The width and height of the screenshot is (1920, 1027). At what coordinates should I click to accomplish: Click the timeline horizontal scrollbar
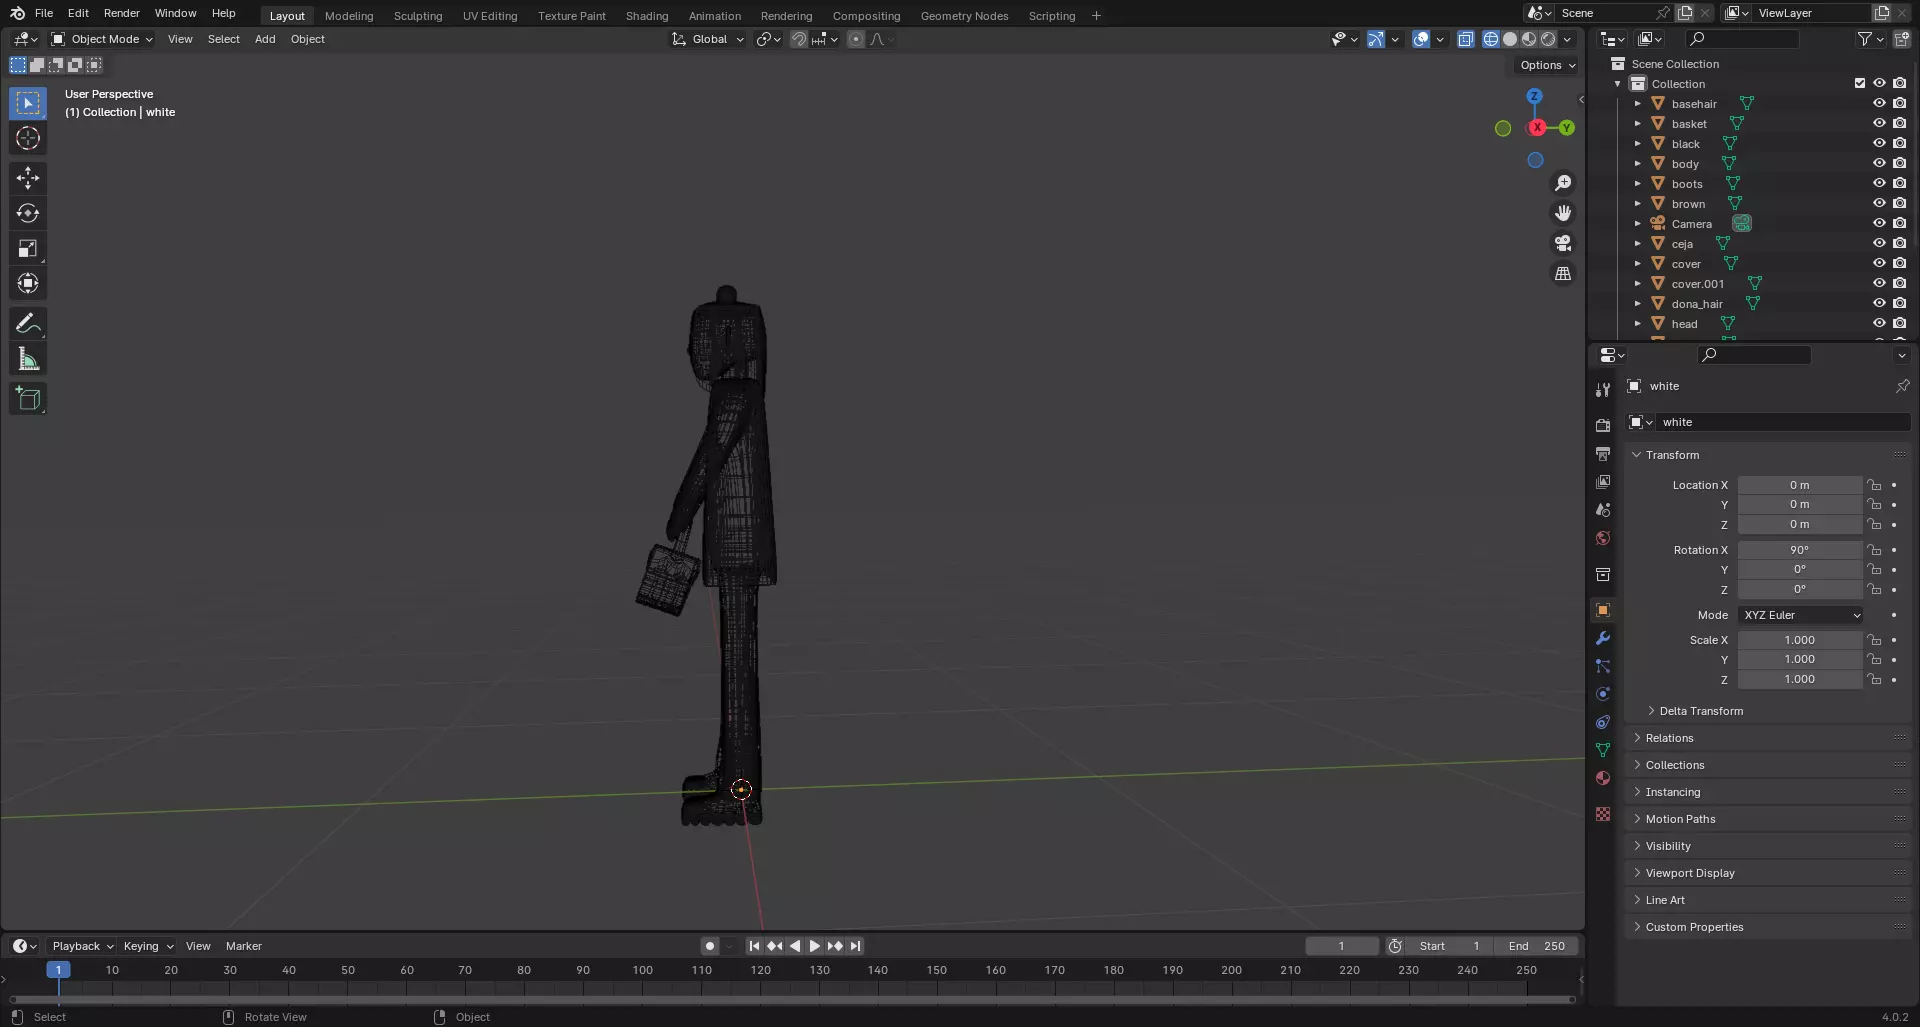click(x=792, y=999)
